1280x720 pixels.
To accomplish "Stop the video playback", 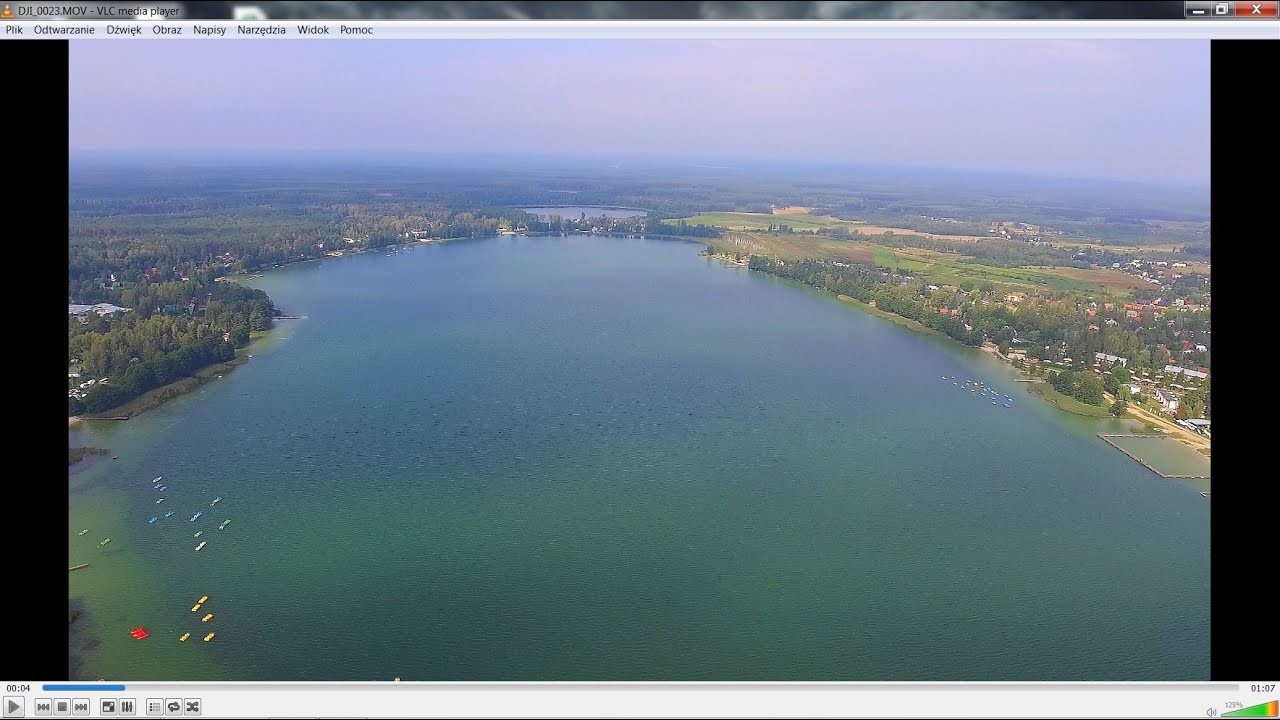I will (62, 707).
